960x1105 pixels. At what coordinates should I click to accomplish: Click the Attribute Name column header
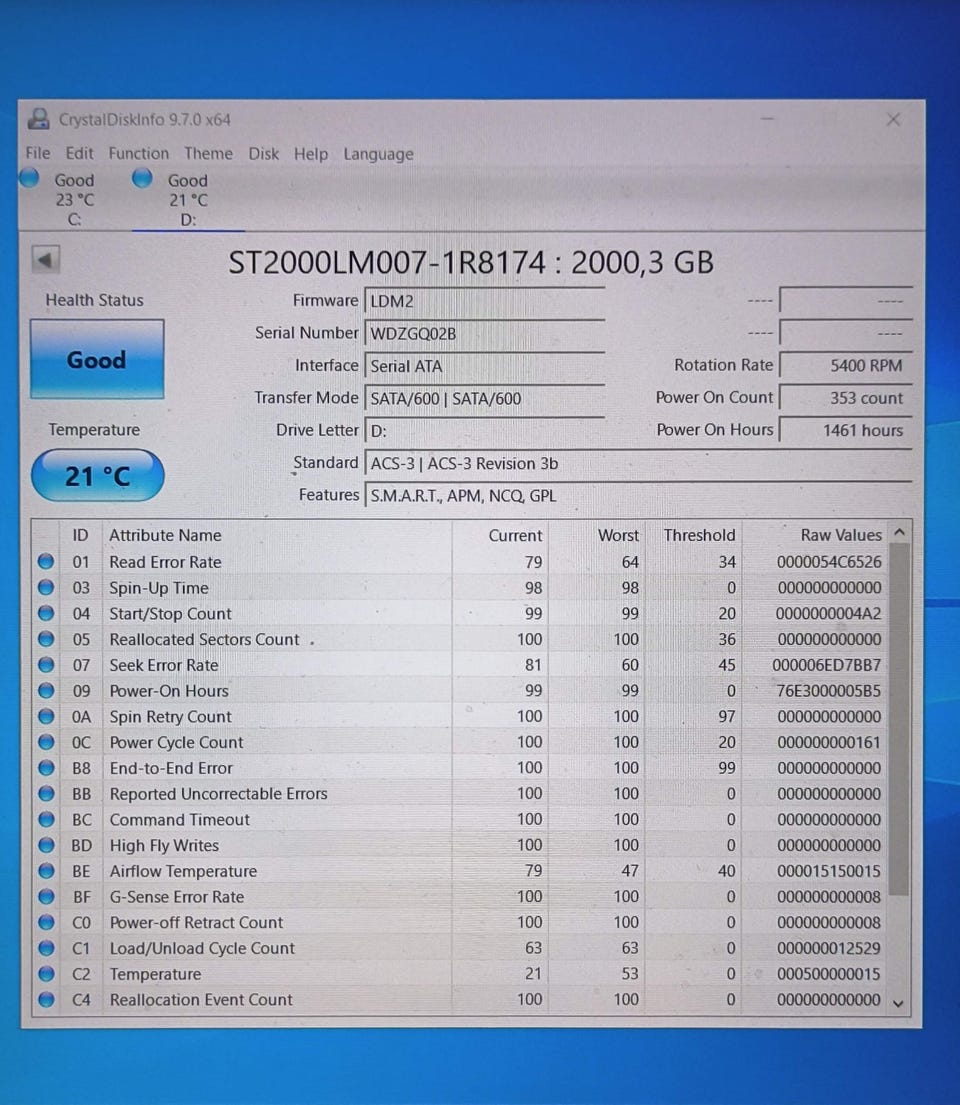[165, 535]
